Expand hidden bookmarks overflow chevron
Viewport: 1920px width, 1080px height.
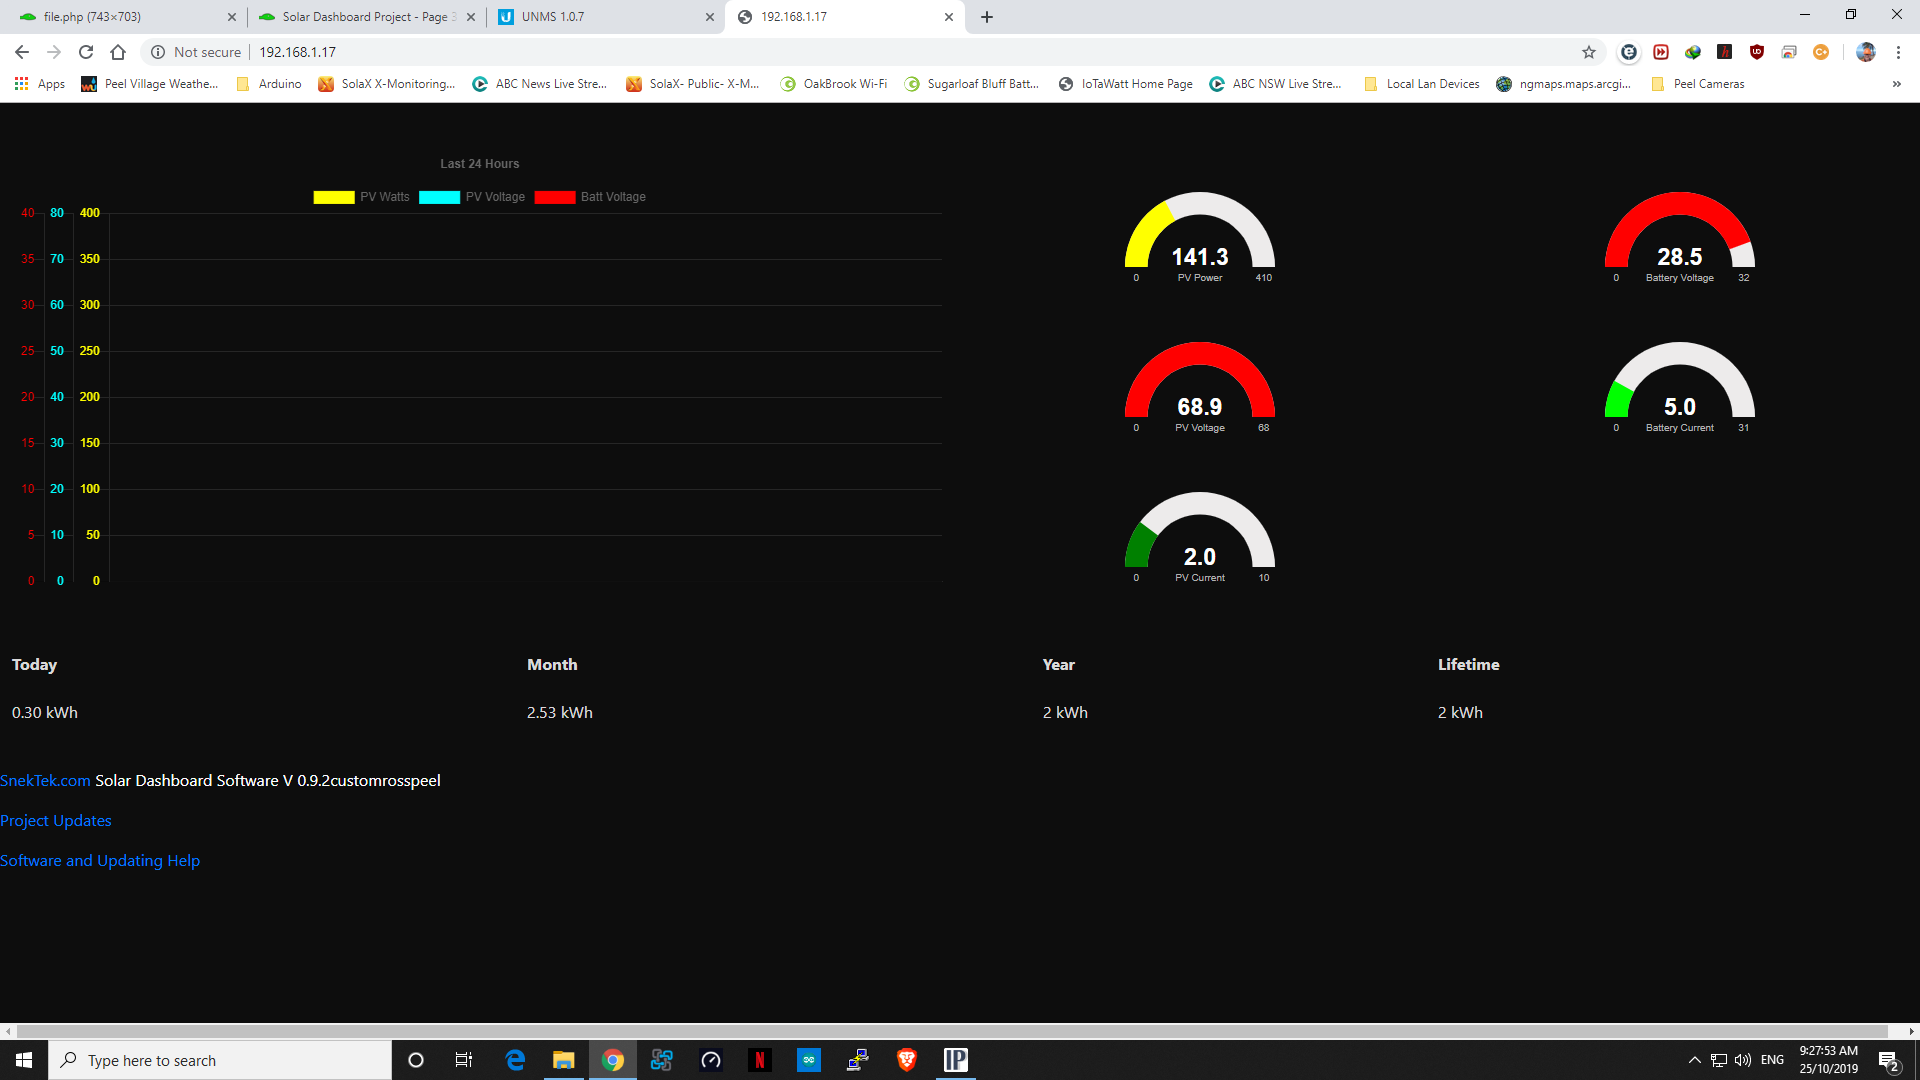1896,84
